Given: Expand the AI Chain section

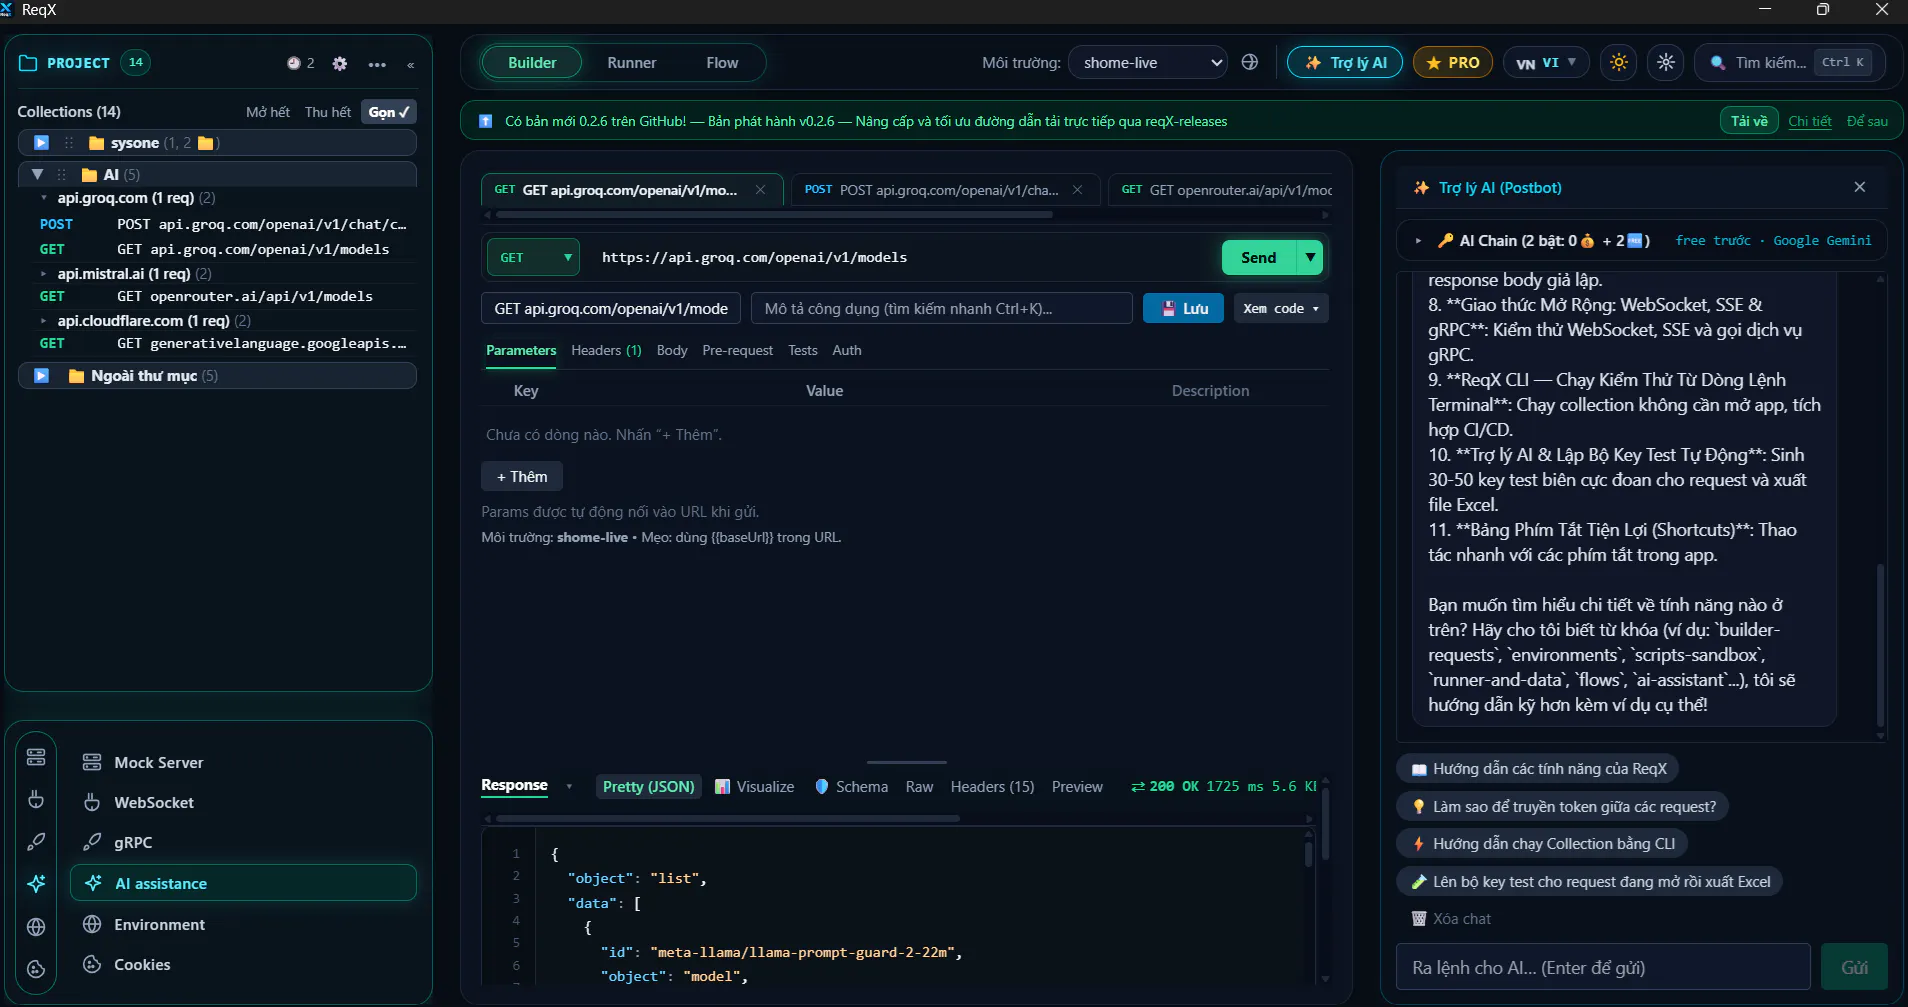Looking at the screenshot, I should pyautogui.click(x=1418, y=241).
